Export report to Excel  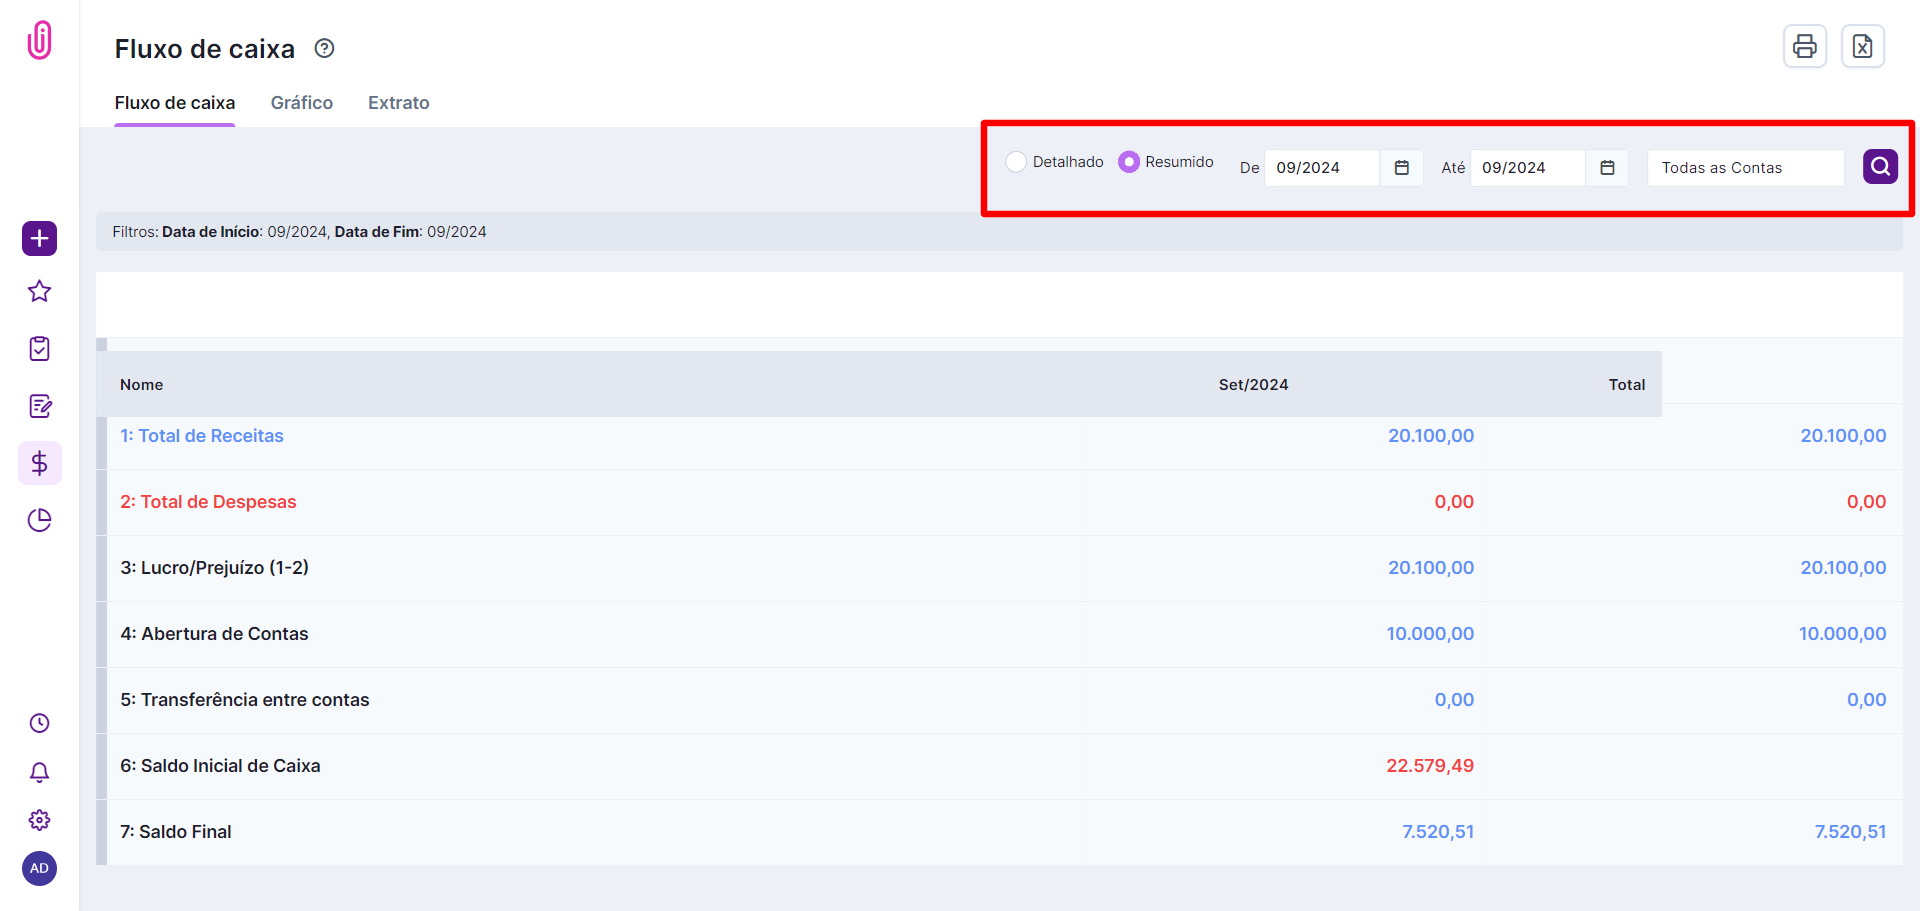(1863, 46)
